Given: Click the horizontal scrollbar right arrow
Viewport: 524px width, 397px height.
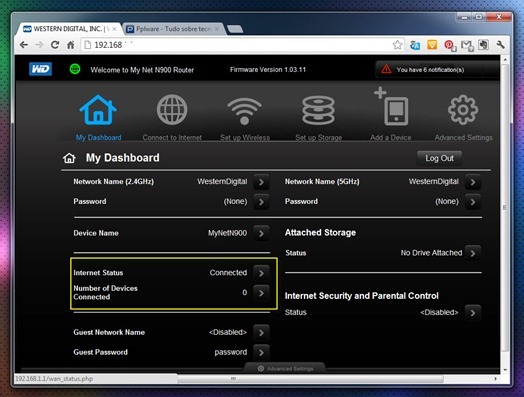Looking at the screenshot, I should [495, 379].
